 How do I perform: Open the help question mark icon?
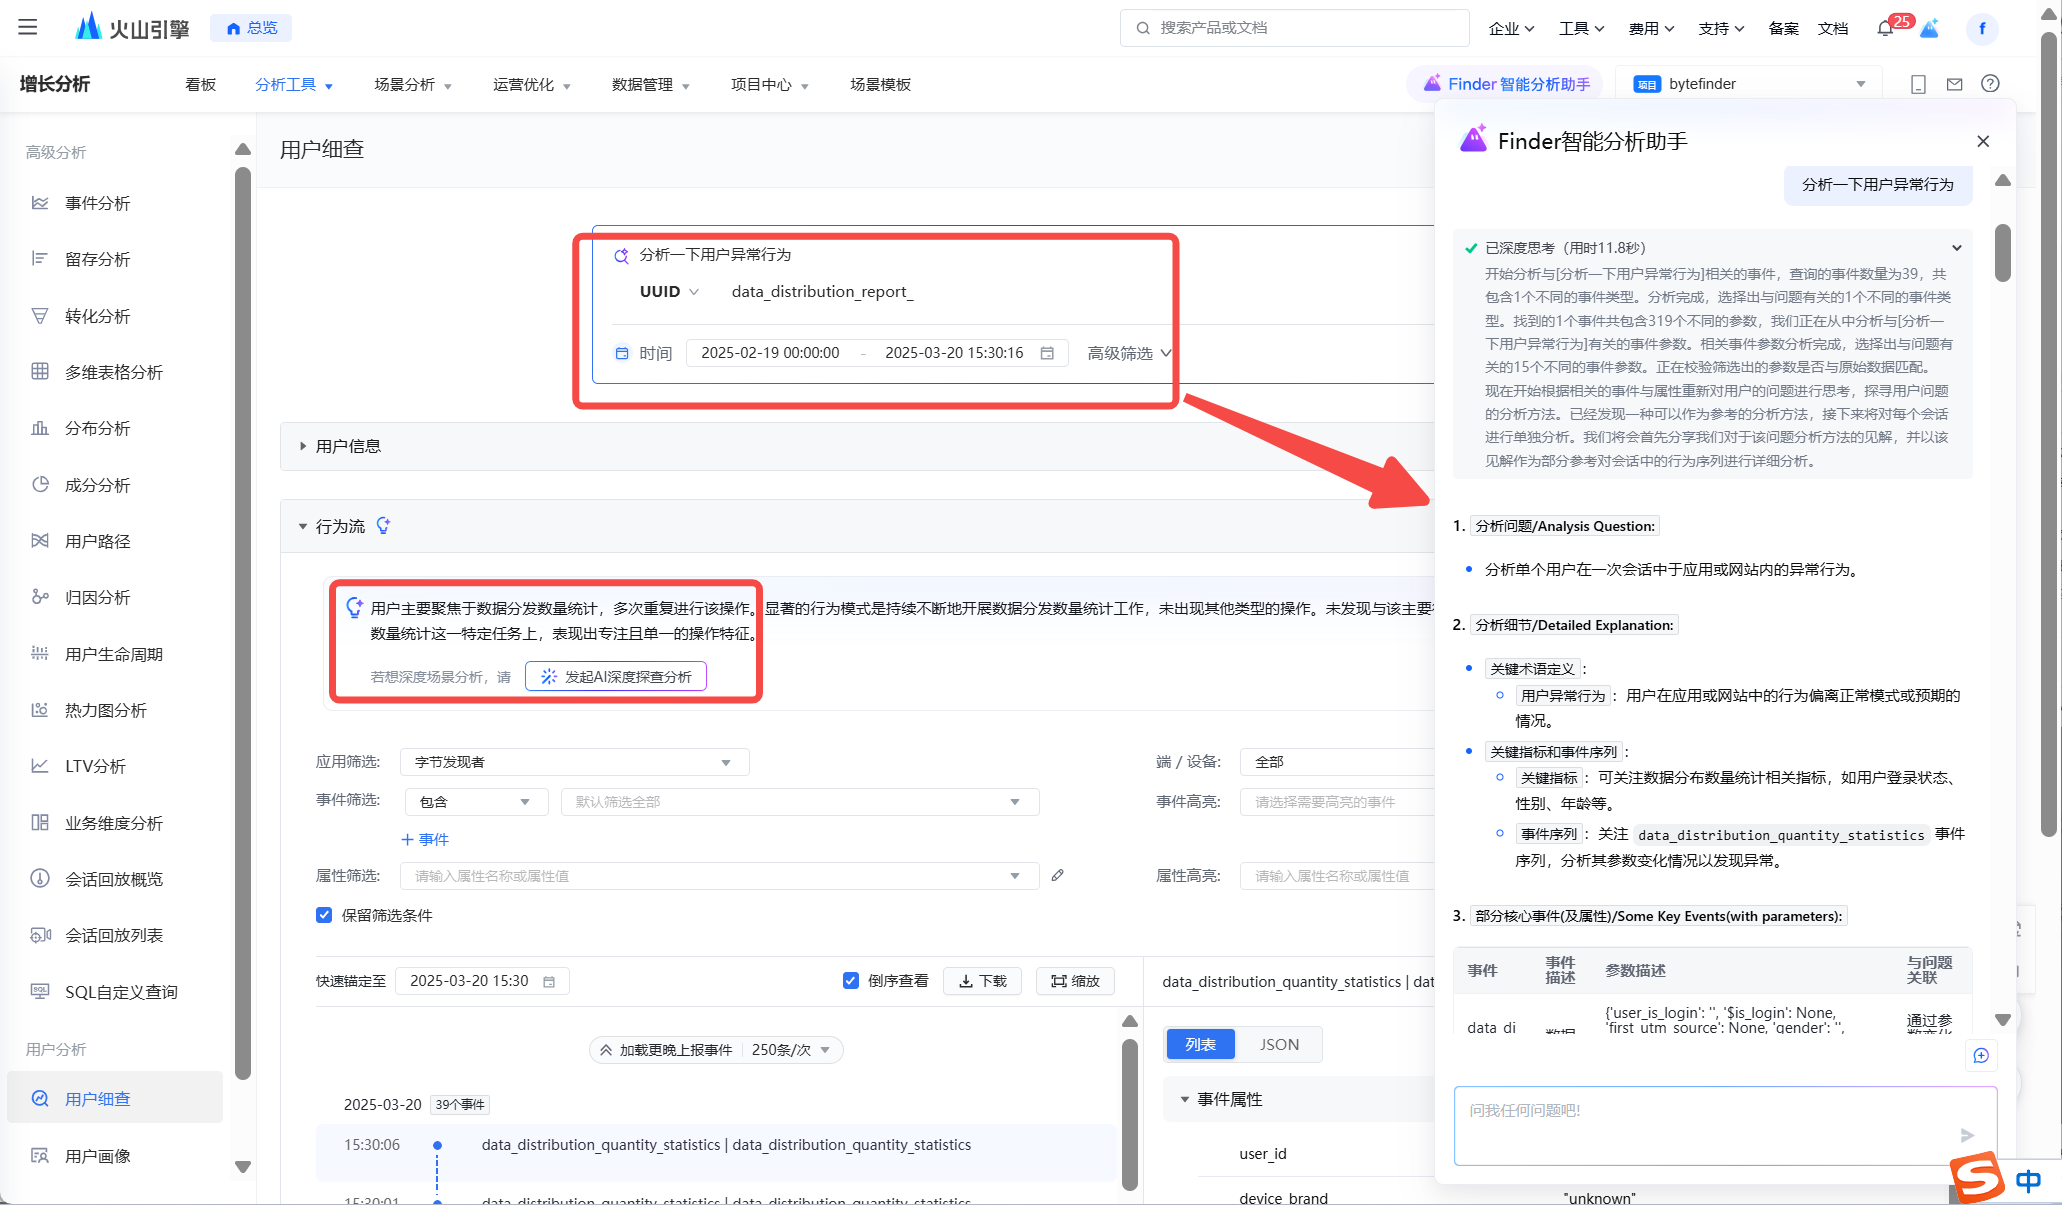tap(1990, 84)
